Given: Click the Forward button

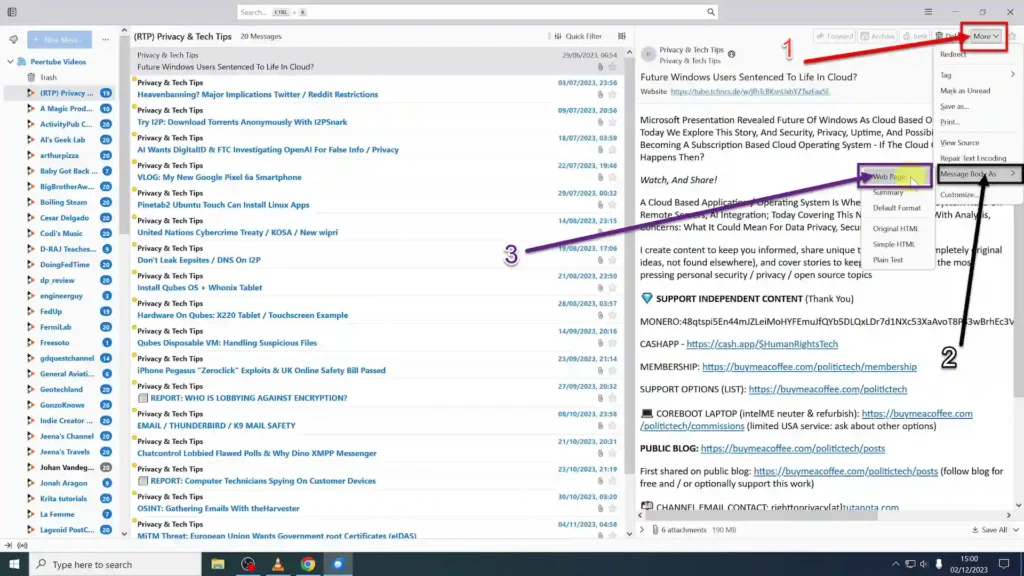Looking at the screenshot, I should (835, 37).
